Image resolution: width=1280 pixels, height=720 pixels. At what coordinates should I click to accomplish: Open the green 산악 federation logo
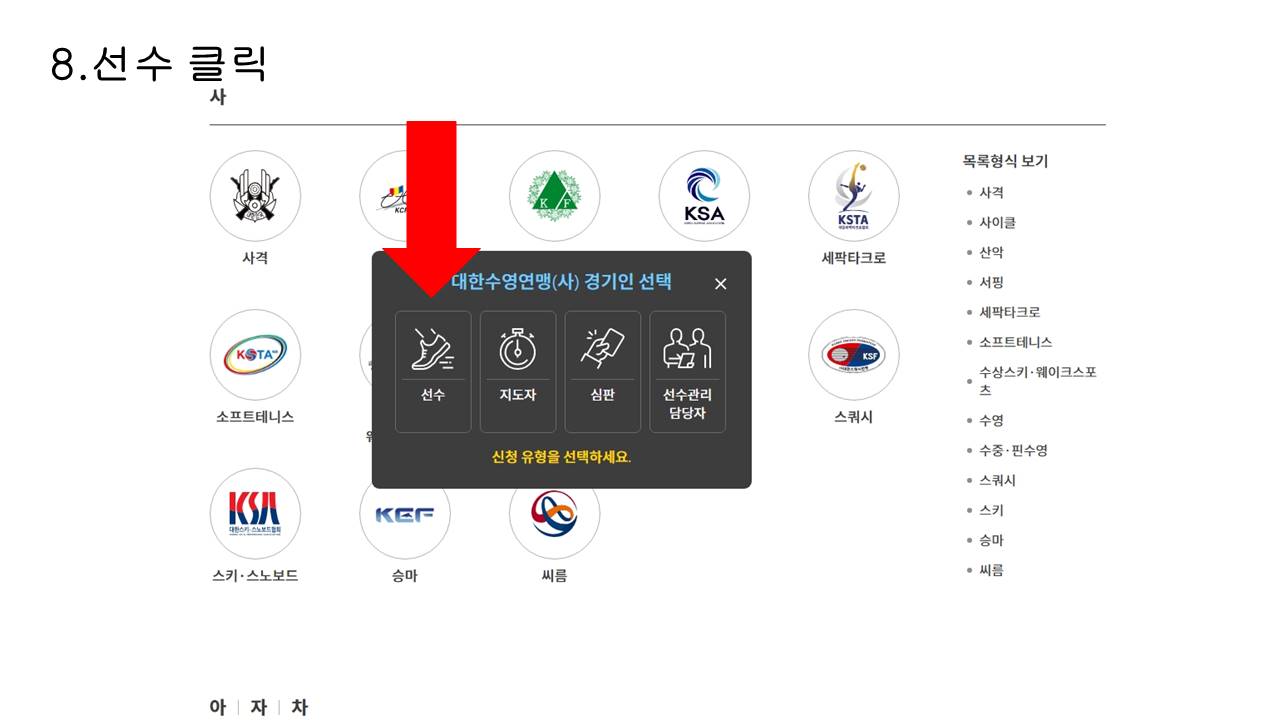(x=554, y=196)
